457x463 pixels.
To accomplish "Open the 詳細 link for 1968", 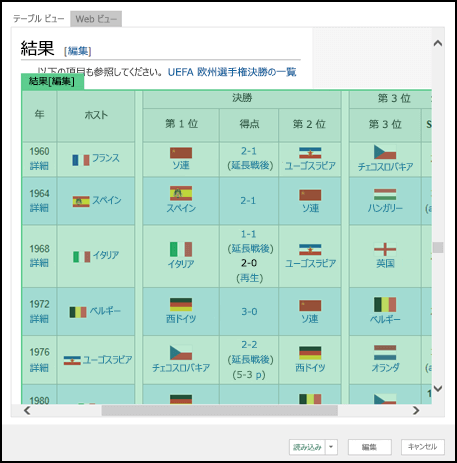I will tap(39, 263).
